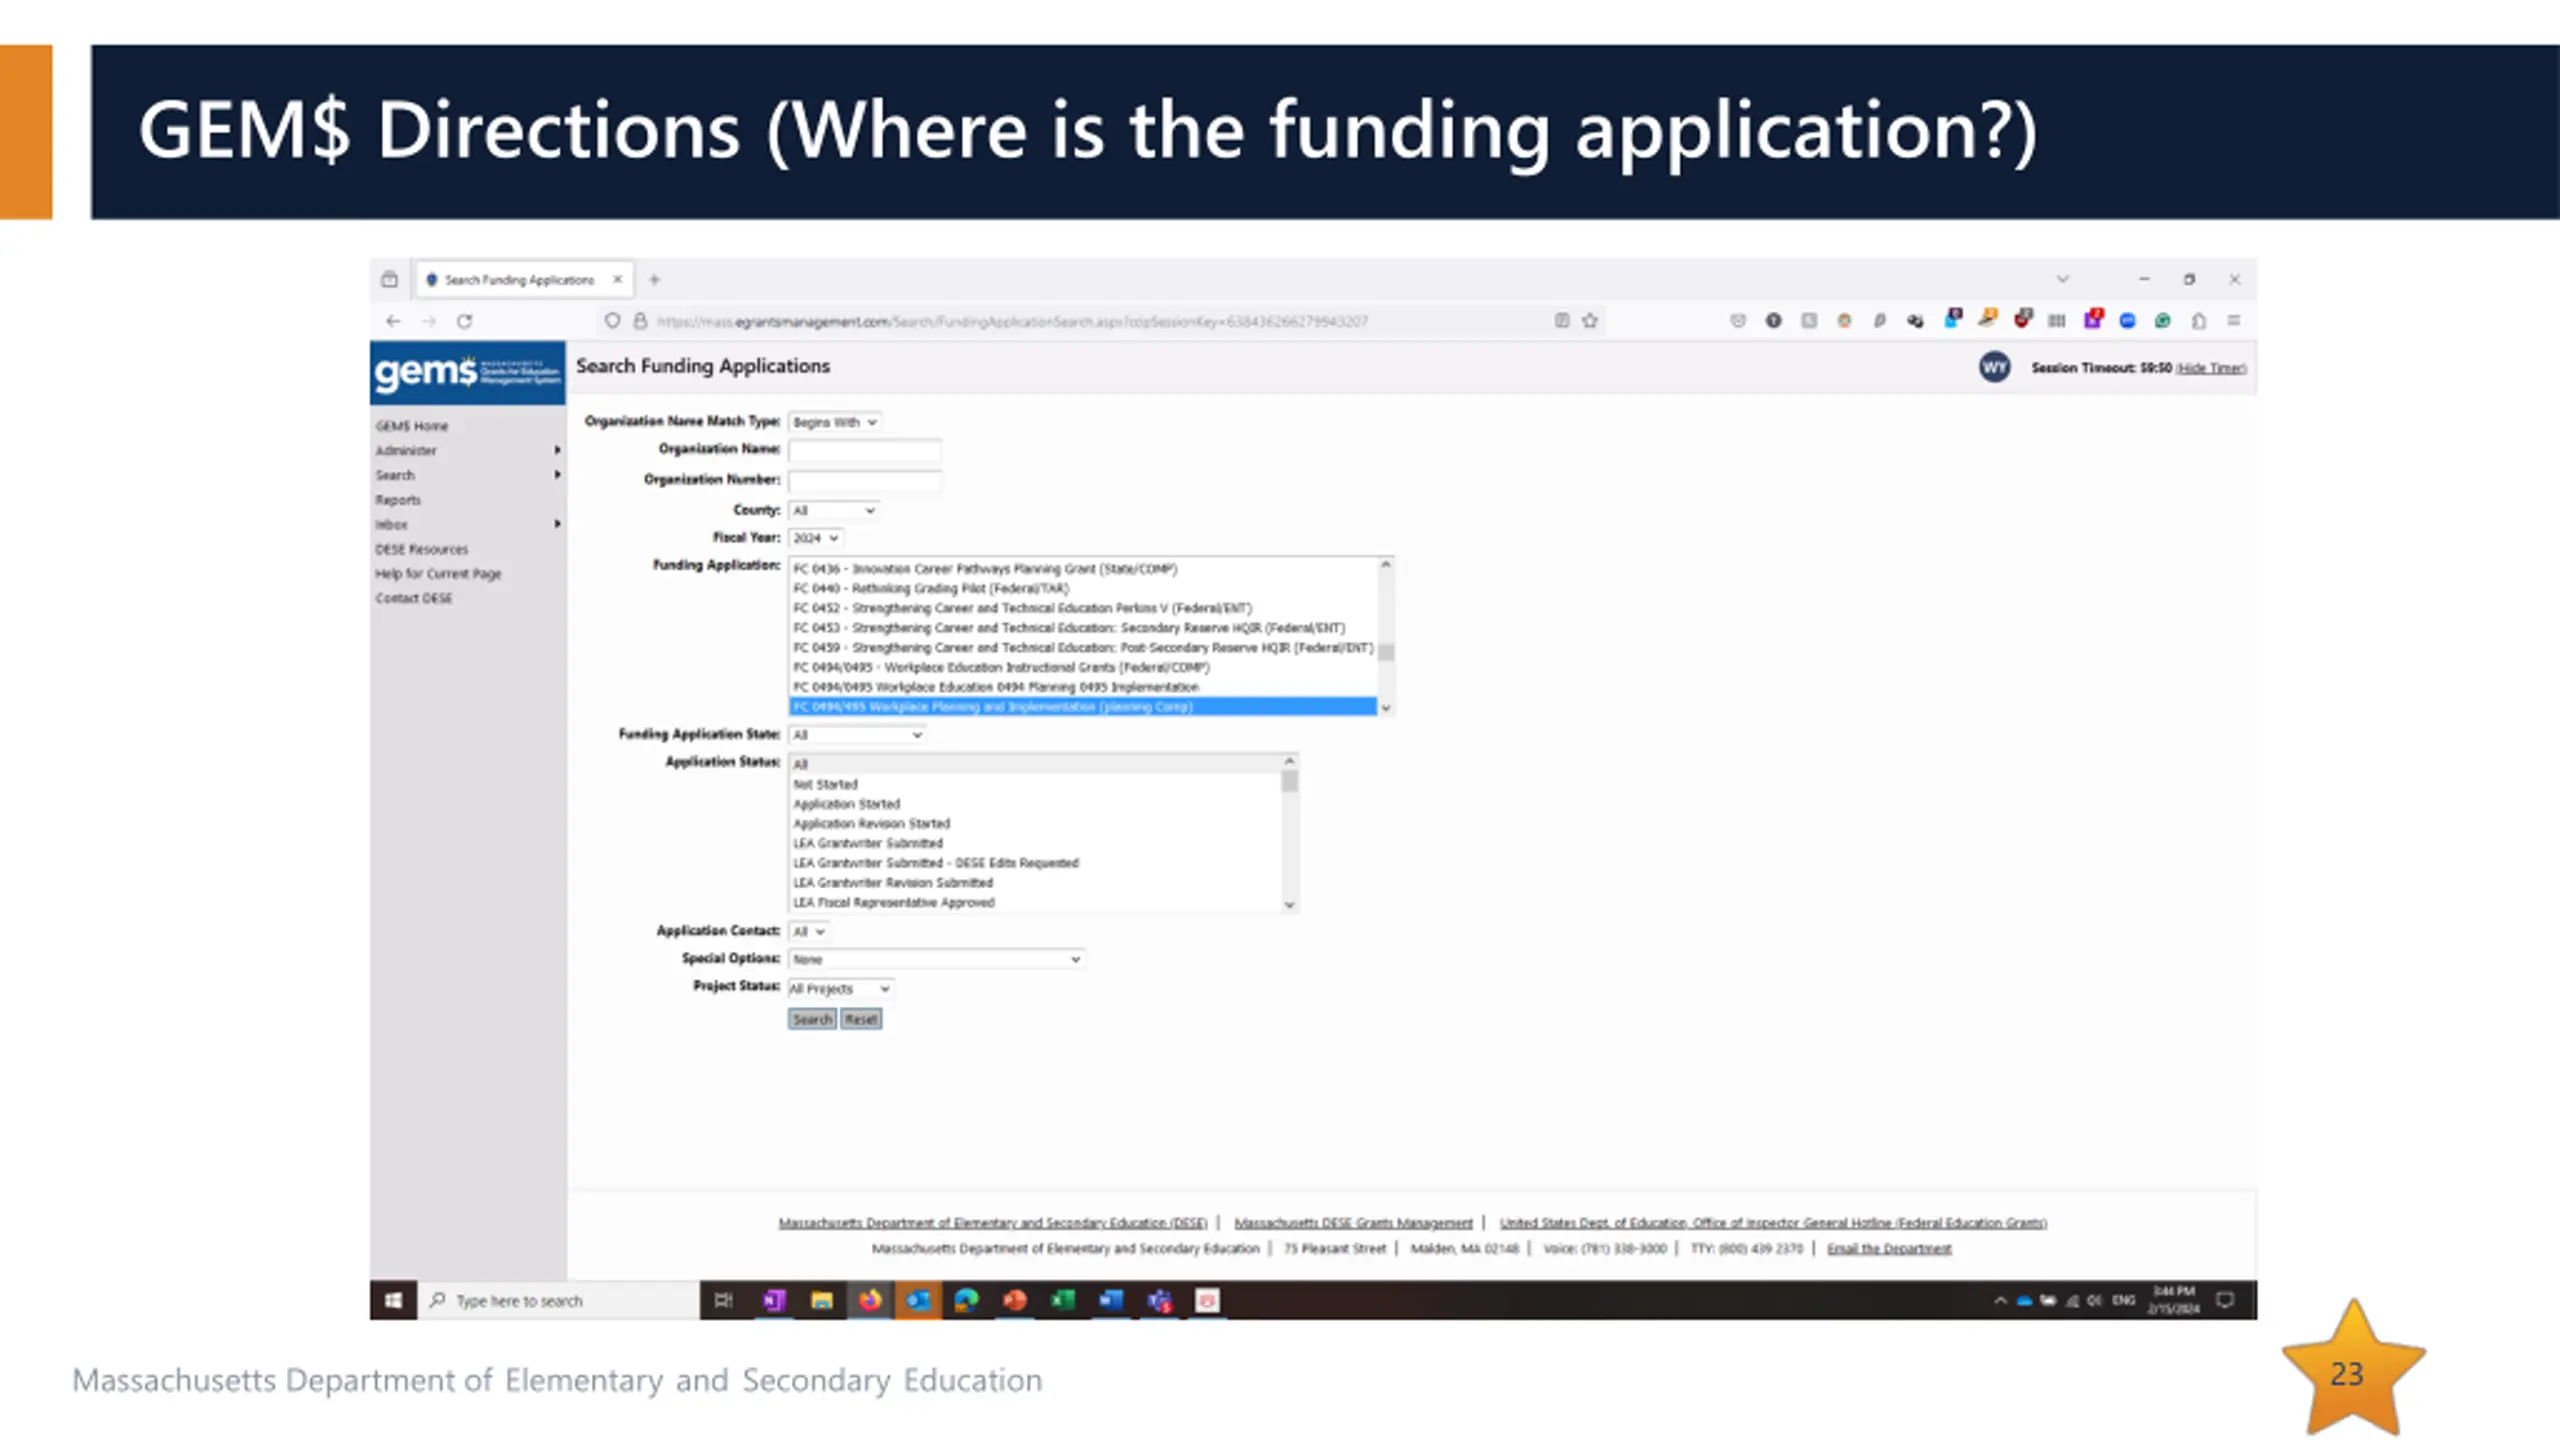Screen dimensions: 2560x1440
Task: Open the Massachusetts Department of Elementary and Secondary Education (DESE) link
Action: click(993, 1223)
